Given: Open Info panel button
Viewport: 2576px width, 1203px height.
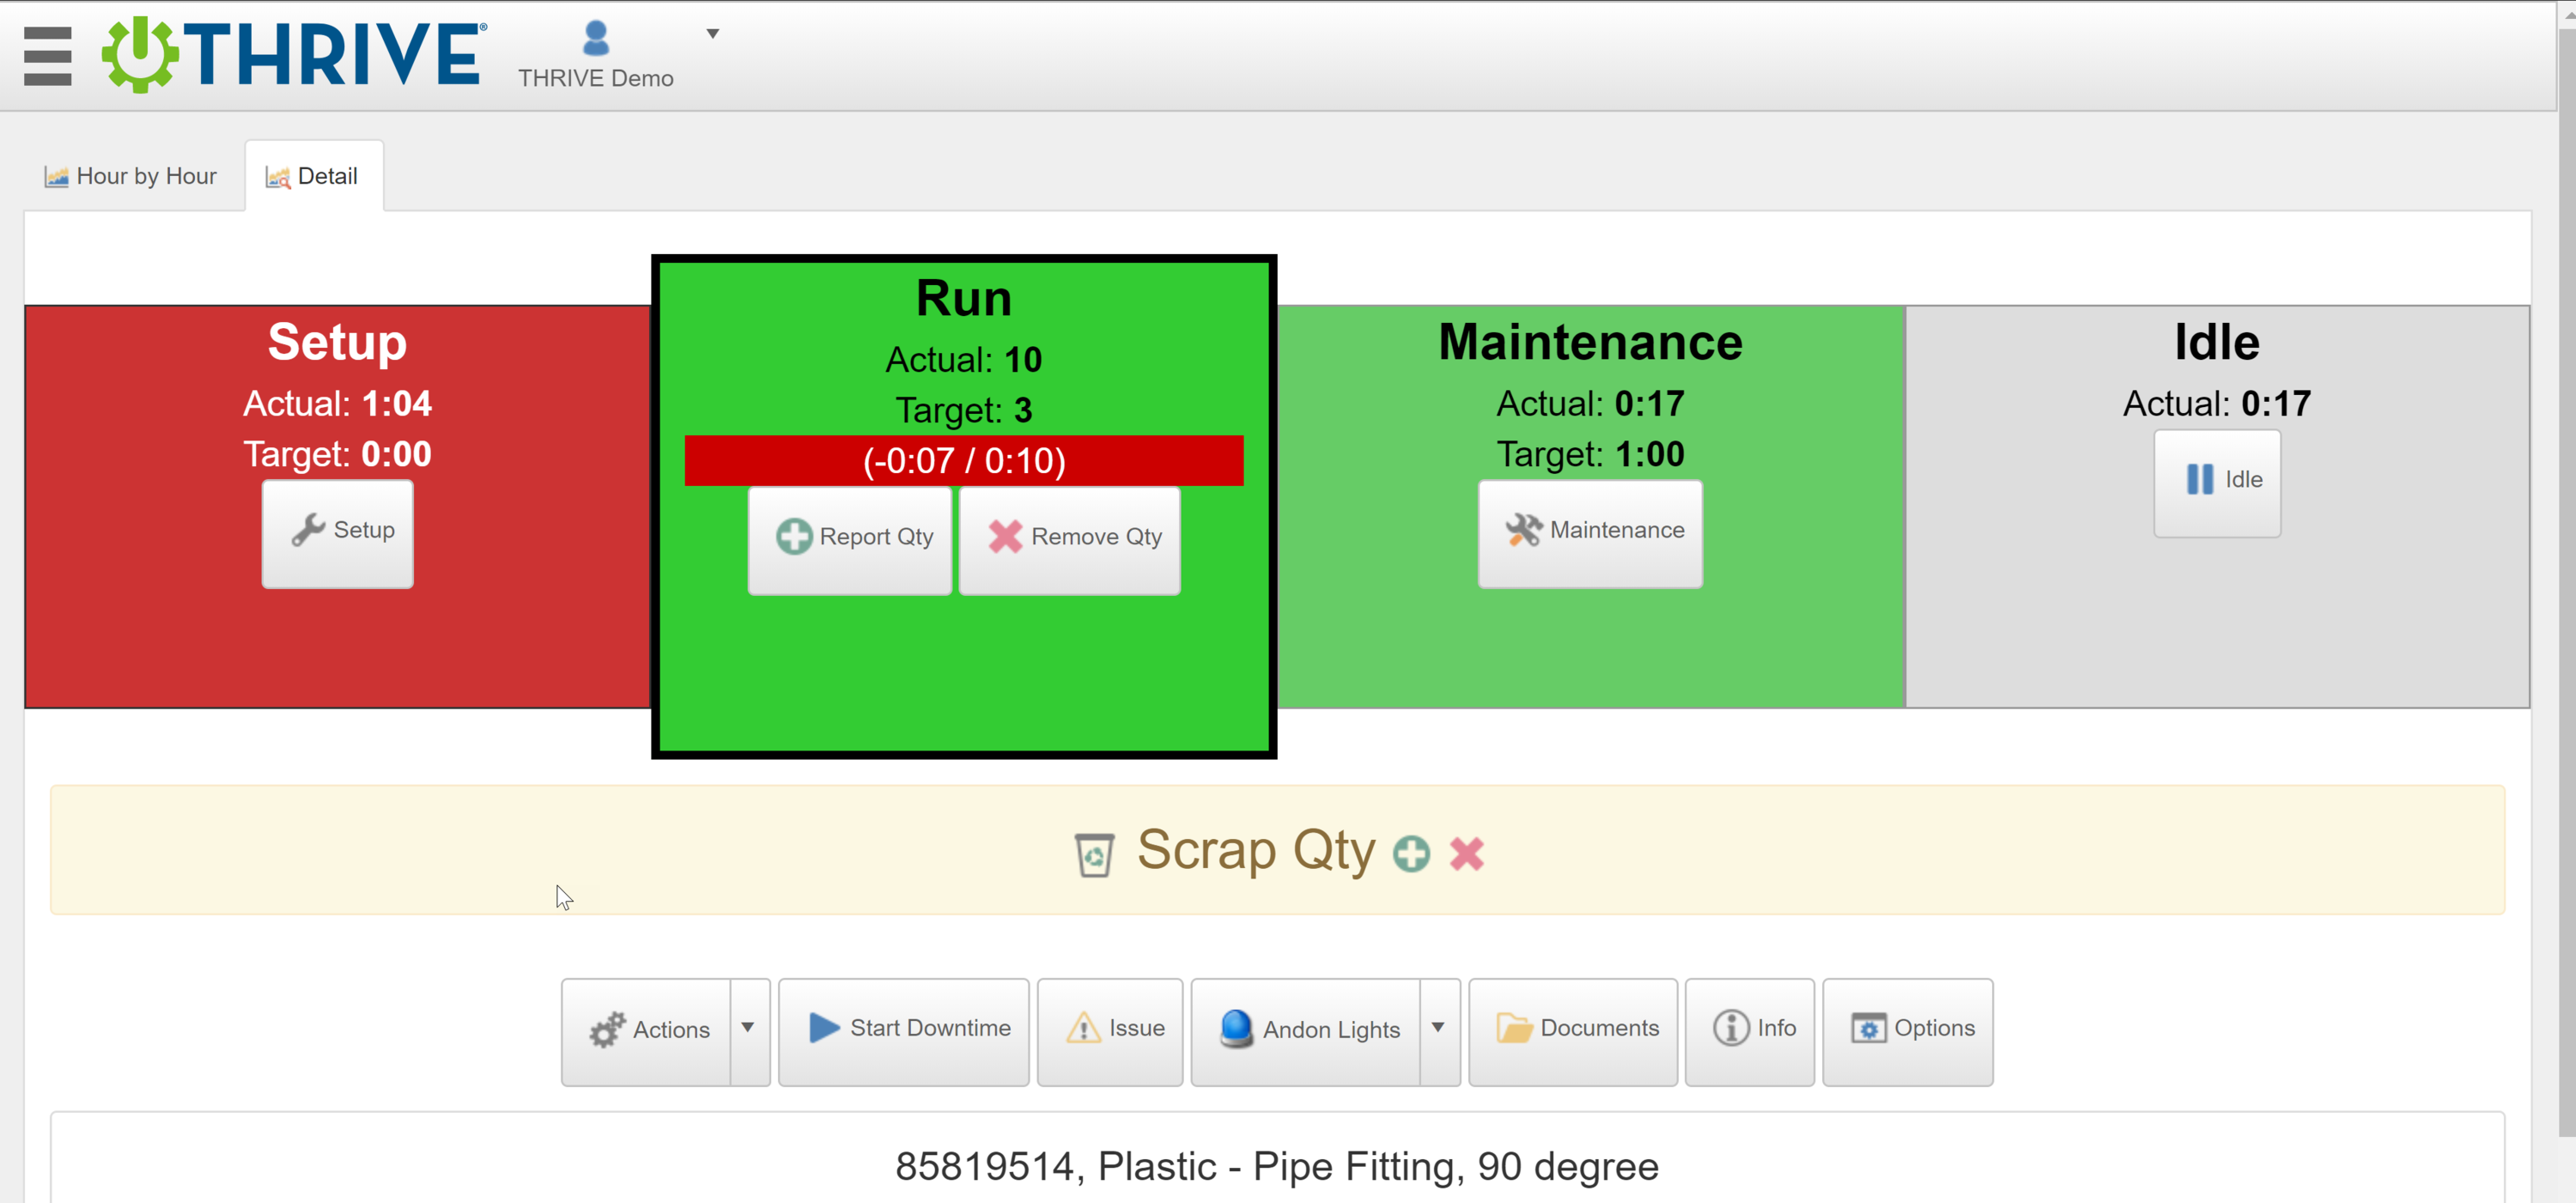Looking at the screenshot, I should click(1749, 1030).
